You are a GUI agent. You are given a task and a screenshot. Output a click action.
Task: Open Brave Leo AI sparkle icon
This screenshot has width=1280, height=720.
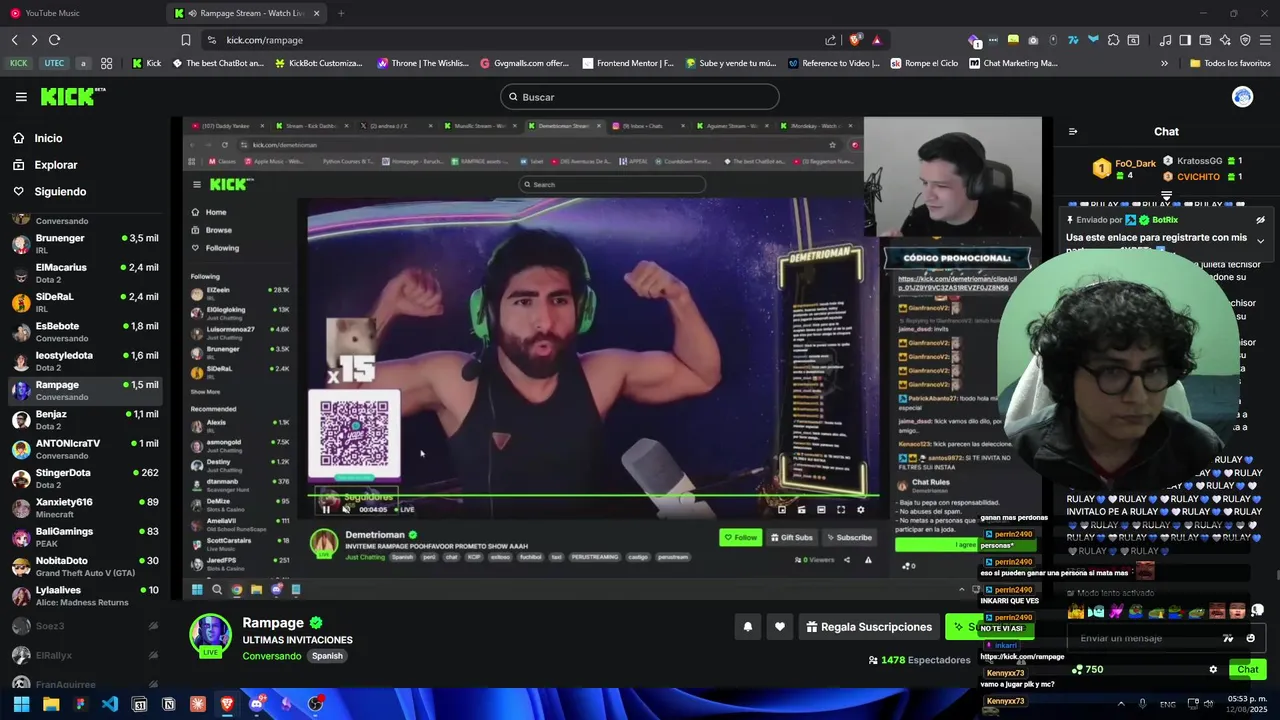click(1225, 40)
